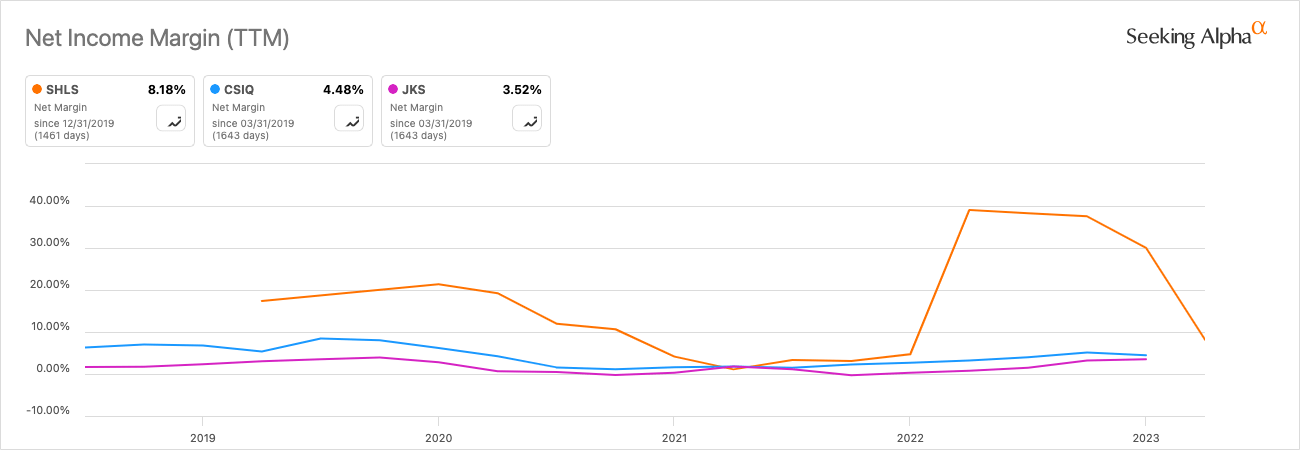The height and width of the screenshot is (450, 1300).
Task: Click the JKS 3.52% margin value
Action: [x=522, y=90]
